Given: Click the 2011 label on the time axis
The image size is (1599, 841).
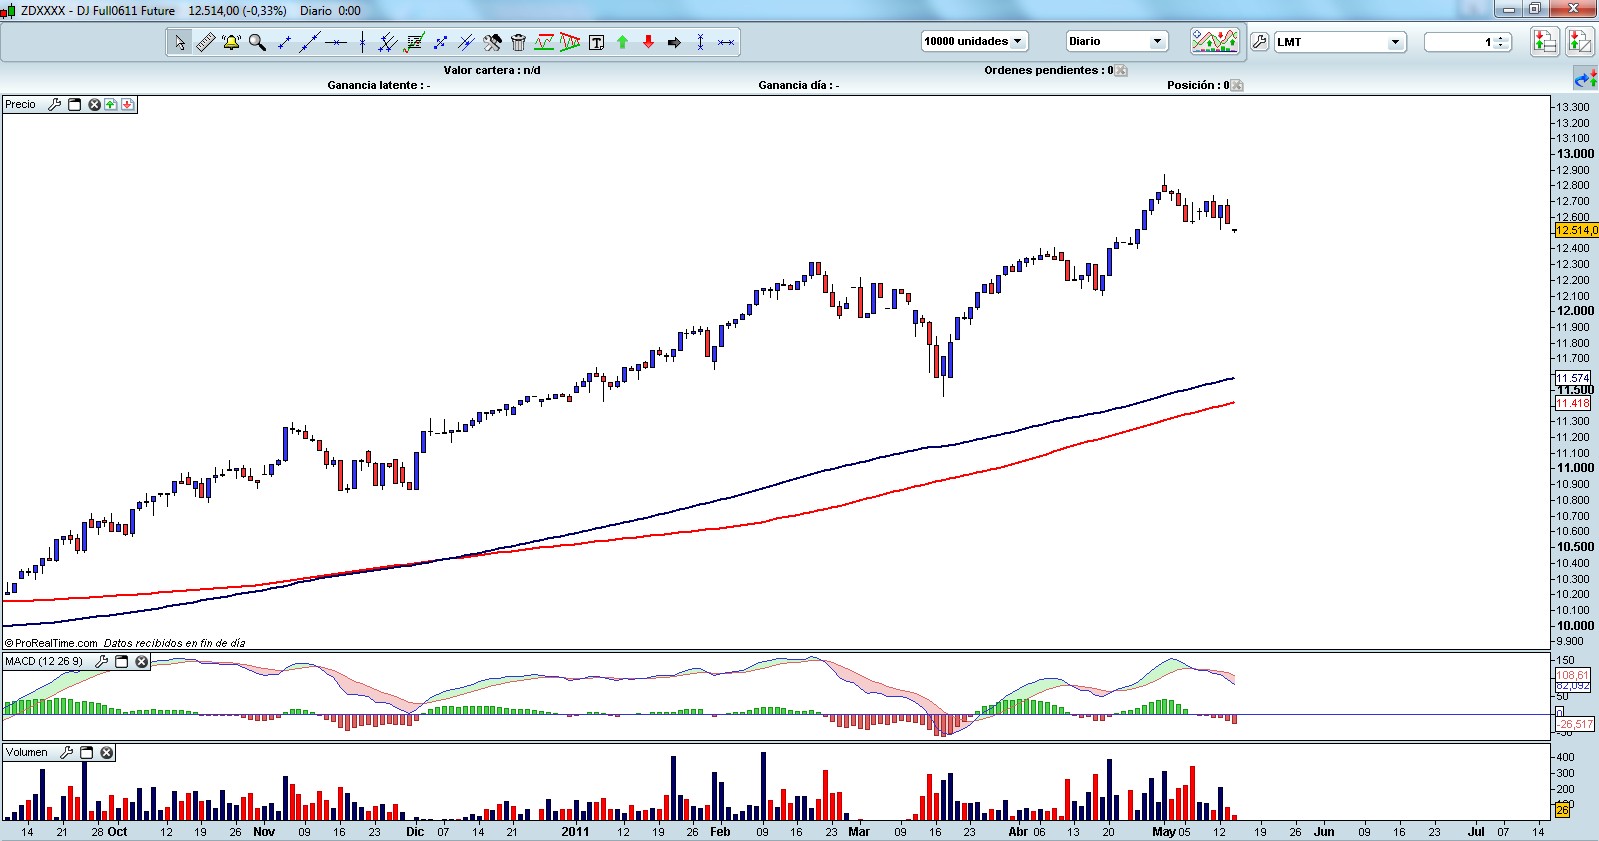Looking at the screenshot, I should [x=575, y=832].
